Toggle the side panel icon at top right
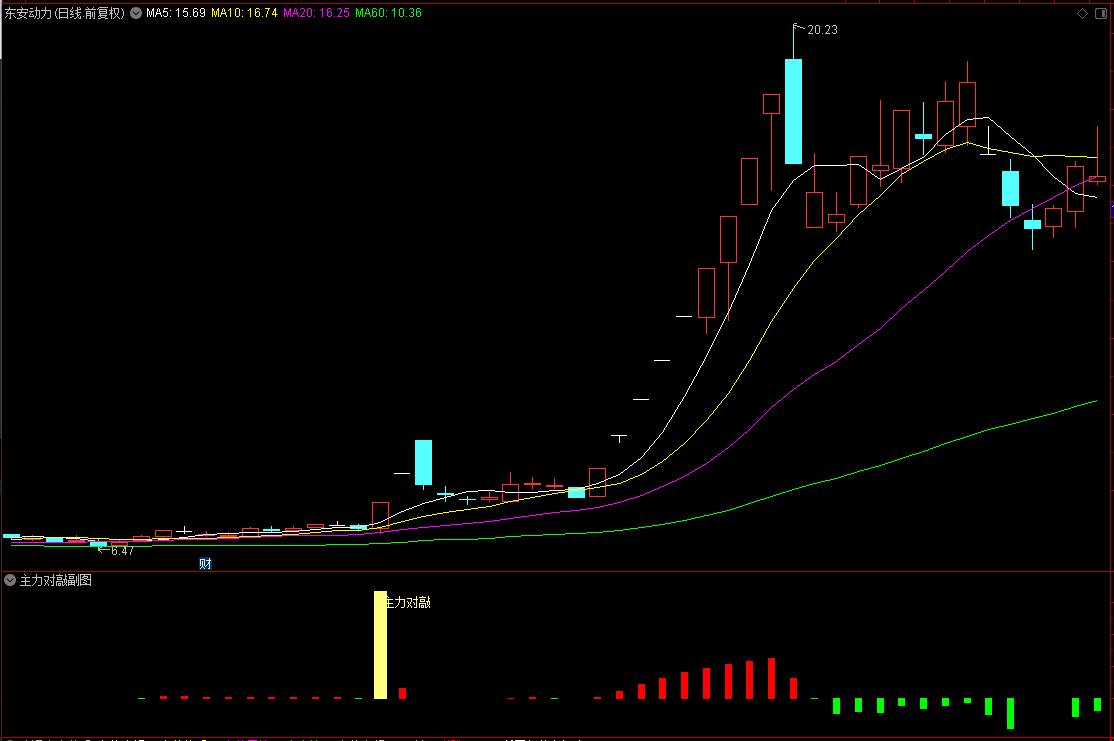 tap(1101, 13)
